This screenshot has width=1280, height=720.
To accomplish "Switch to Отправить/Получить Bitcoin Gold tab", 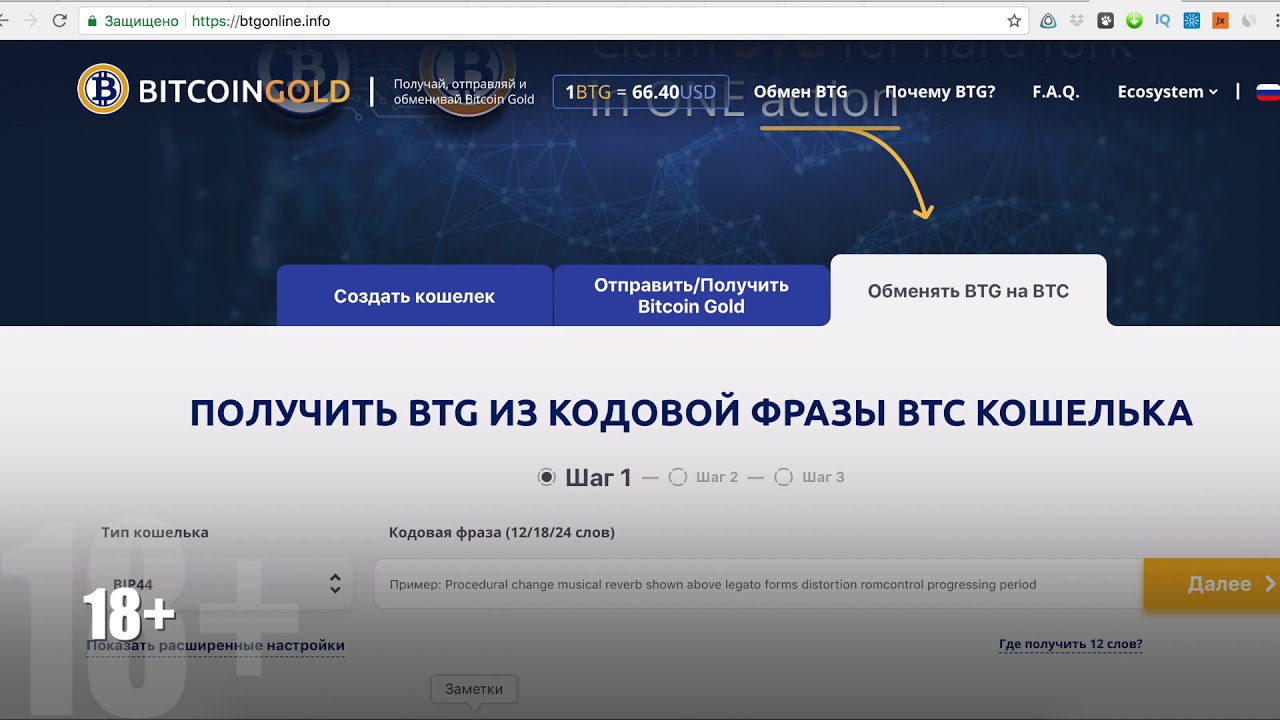I will coord(691,295).
